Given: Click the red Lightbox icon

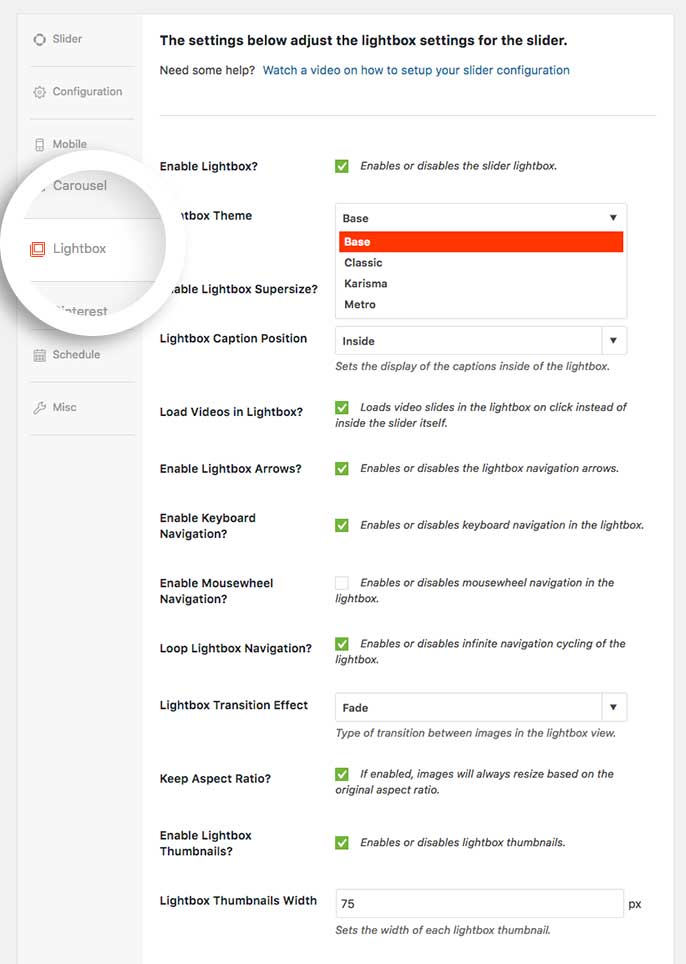Looking at the screenshot, I should [x=37, y=249].
